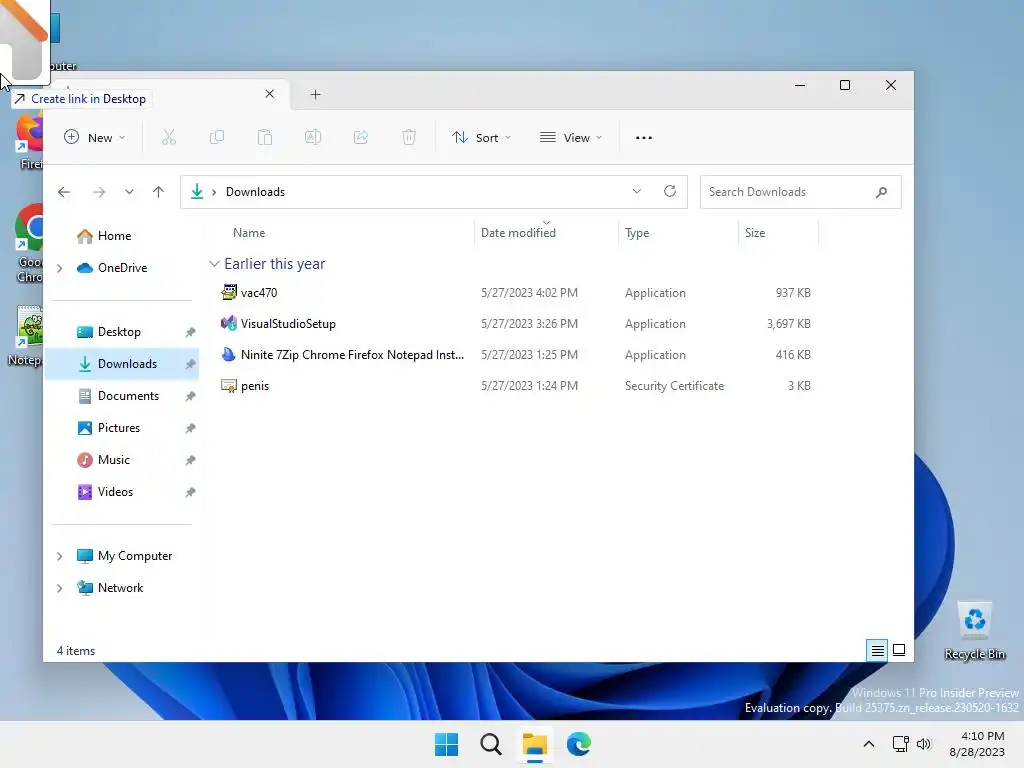Go up one folder level arrow
The width and height of the screenshot is (1024, 768).
pos(158,192)
